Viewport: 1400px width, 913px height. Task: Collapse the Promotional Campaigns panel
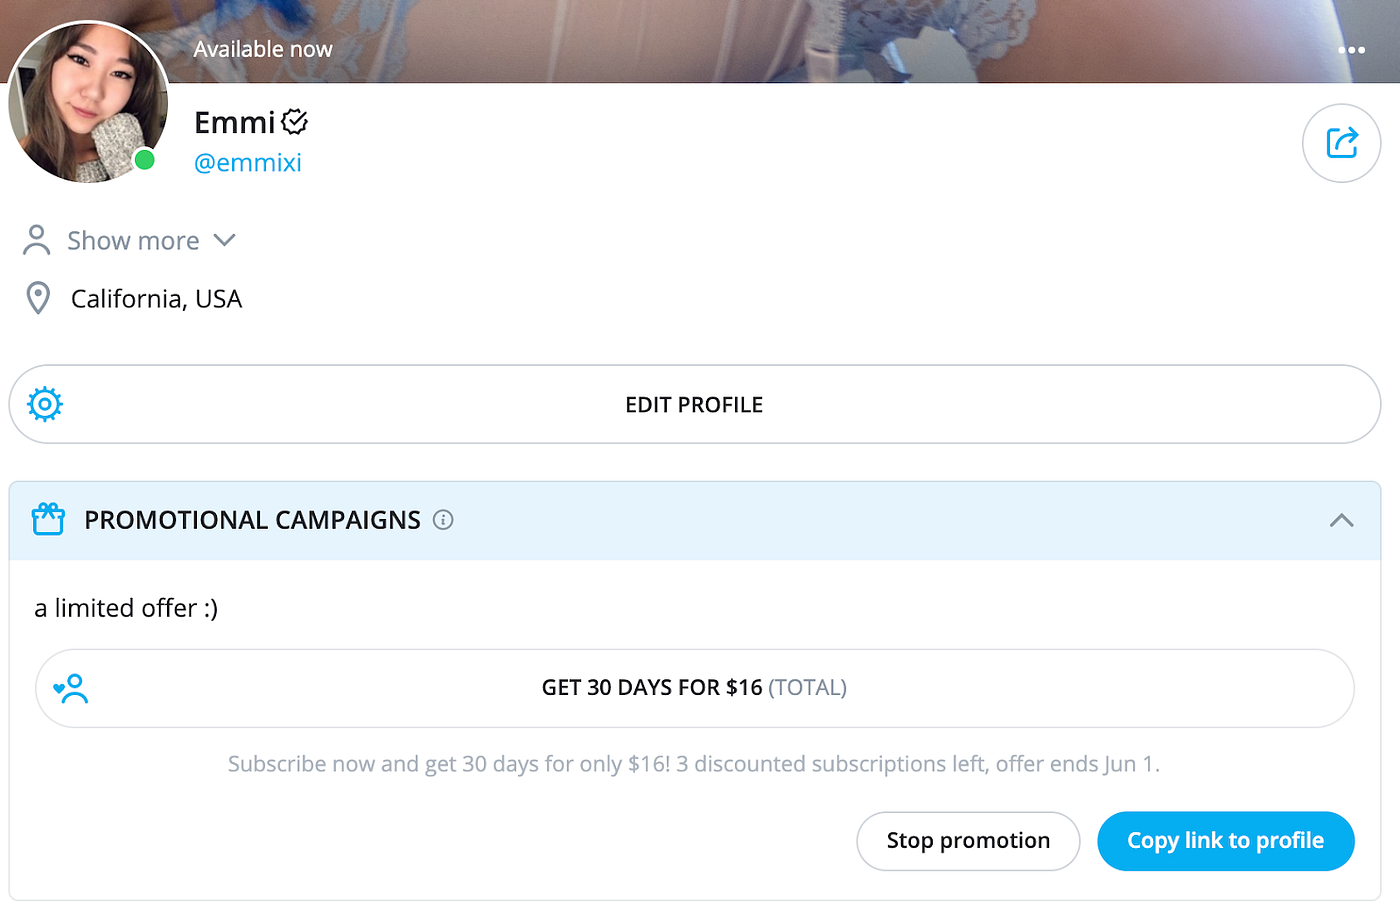click(x=1341, y=520)
